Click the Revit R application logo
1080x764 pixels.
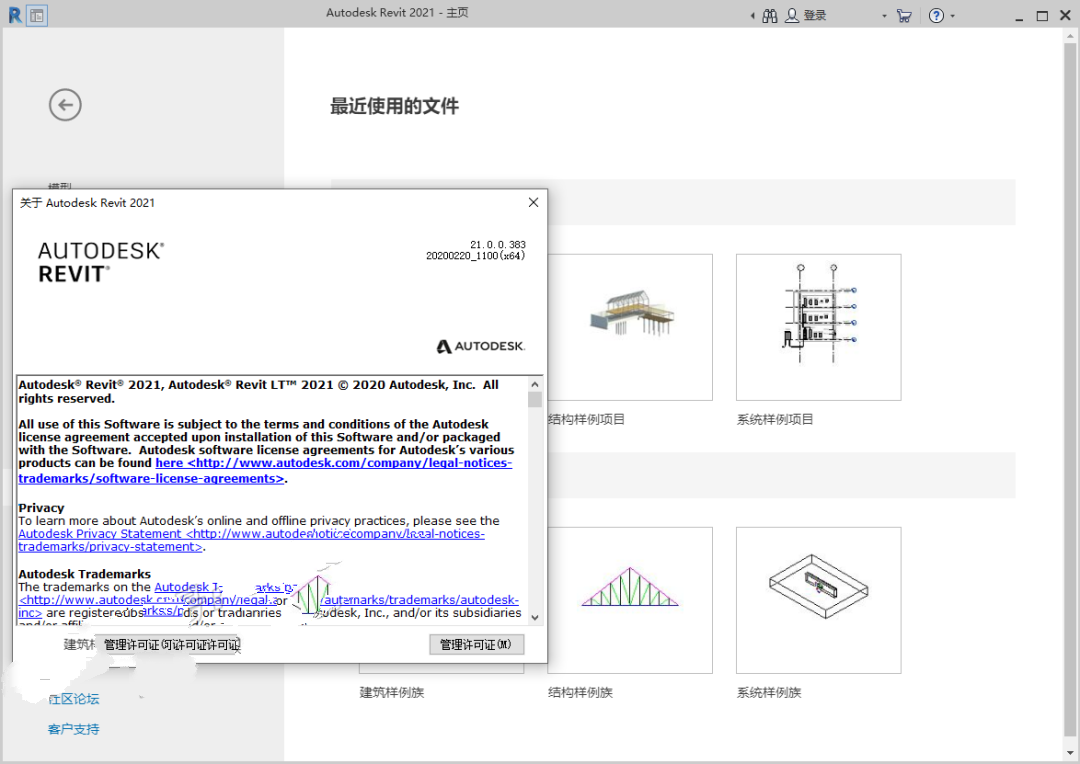pyautogui.click(x=14, y=14)
